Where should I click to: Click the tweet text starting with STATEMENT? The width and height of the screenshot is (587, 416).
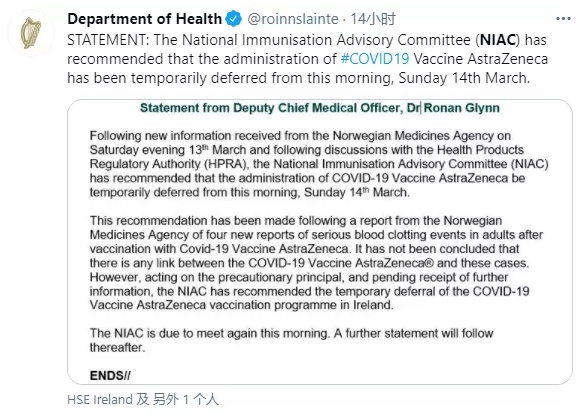[x=307, y=59]
